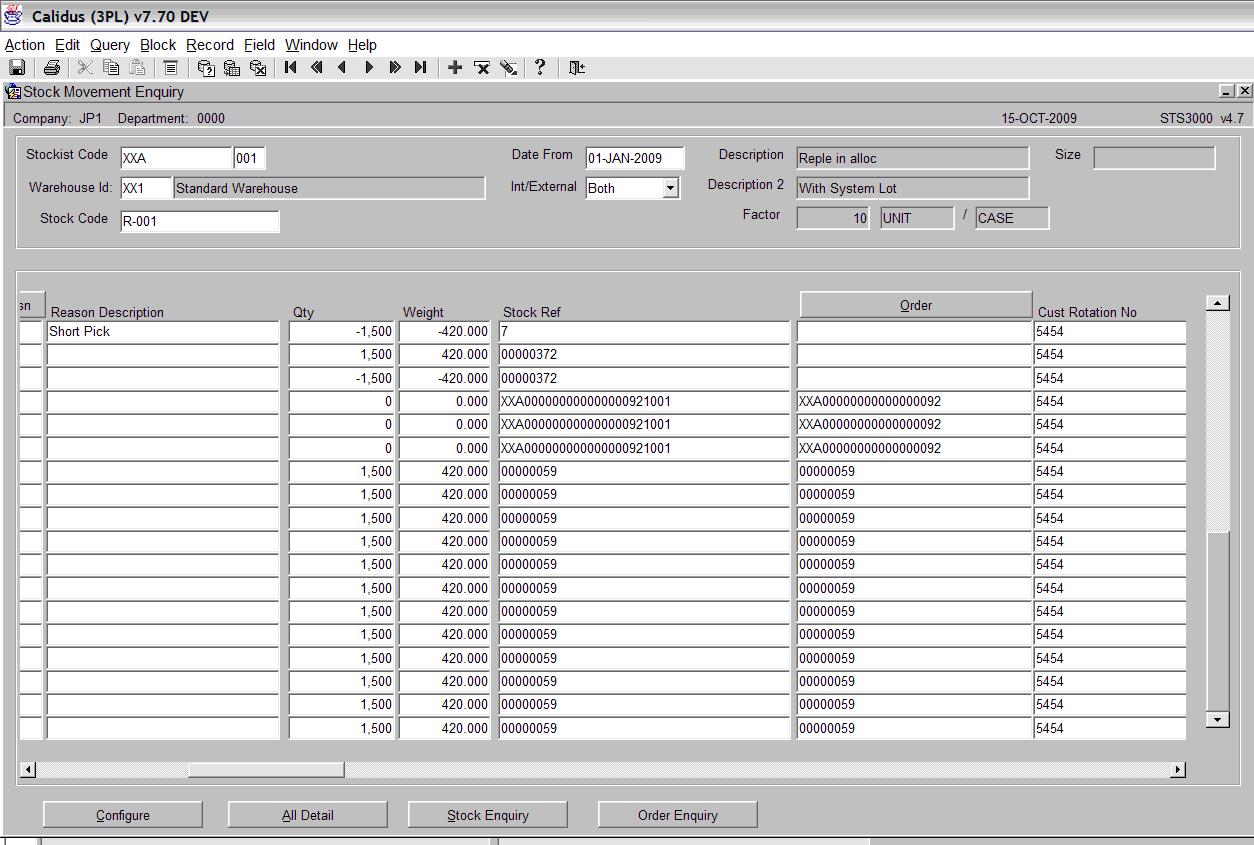Click the Execute Query icon
Viewport: 1254px width, 845px height.
[231, 68]
